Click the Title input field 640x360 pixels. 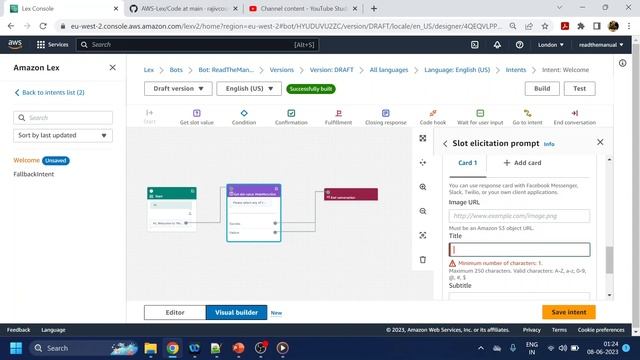tap(519, 250)
